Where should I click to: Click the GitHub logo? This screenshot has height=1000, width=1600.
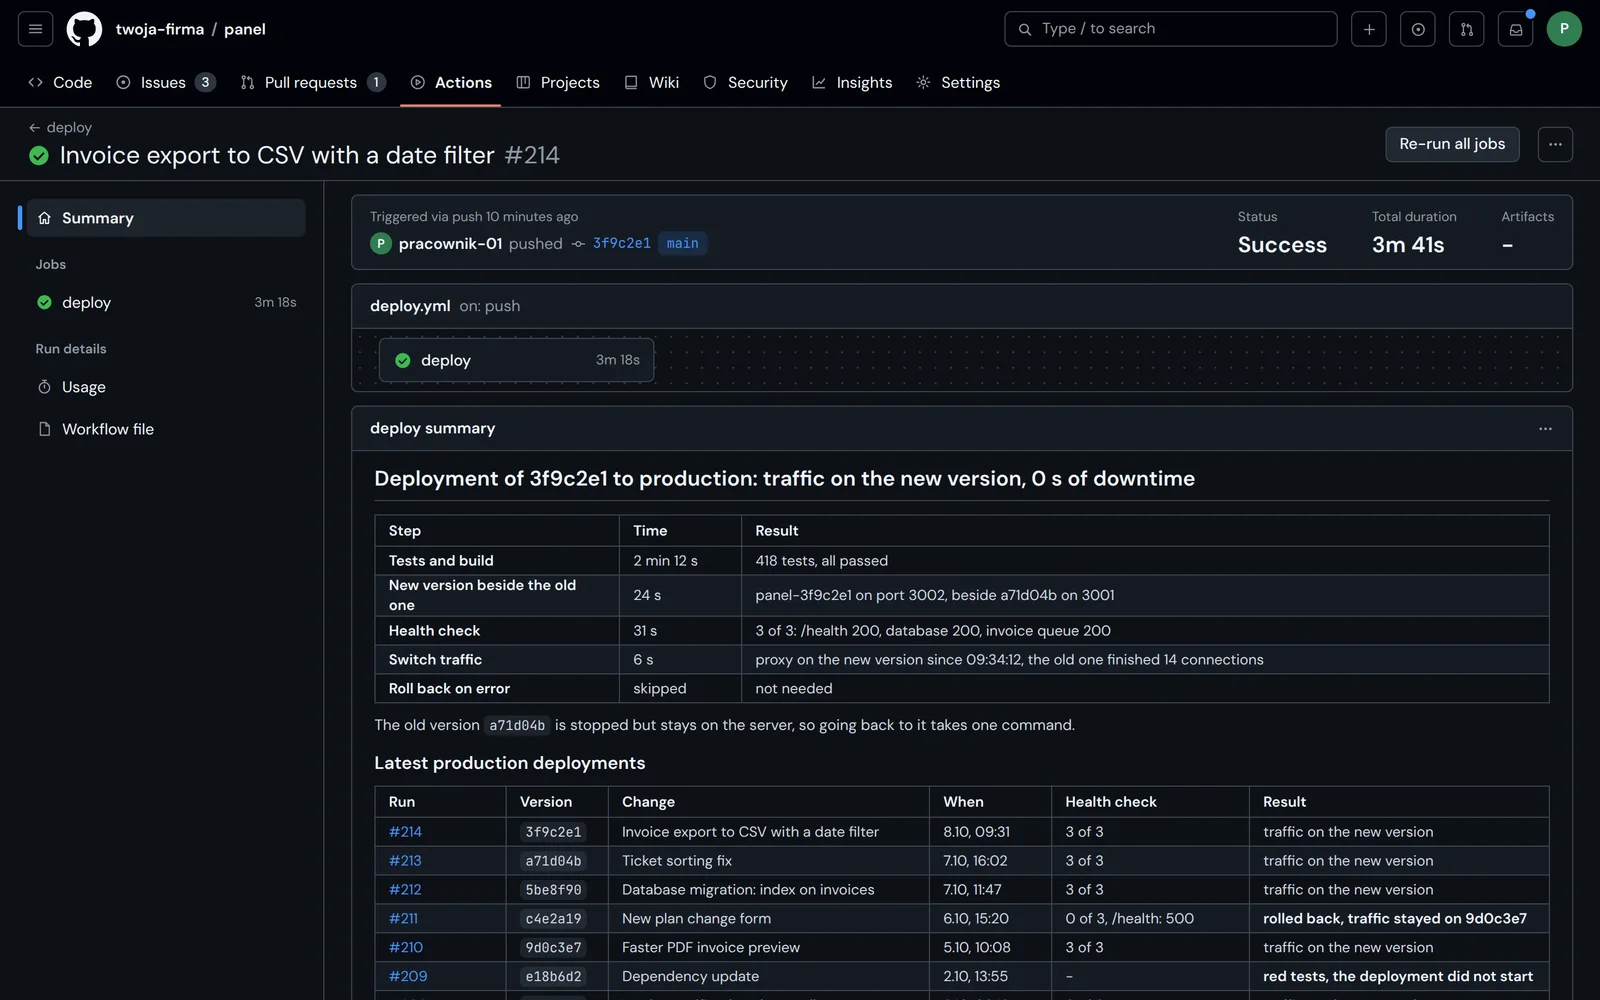[84, 29]
